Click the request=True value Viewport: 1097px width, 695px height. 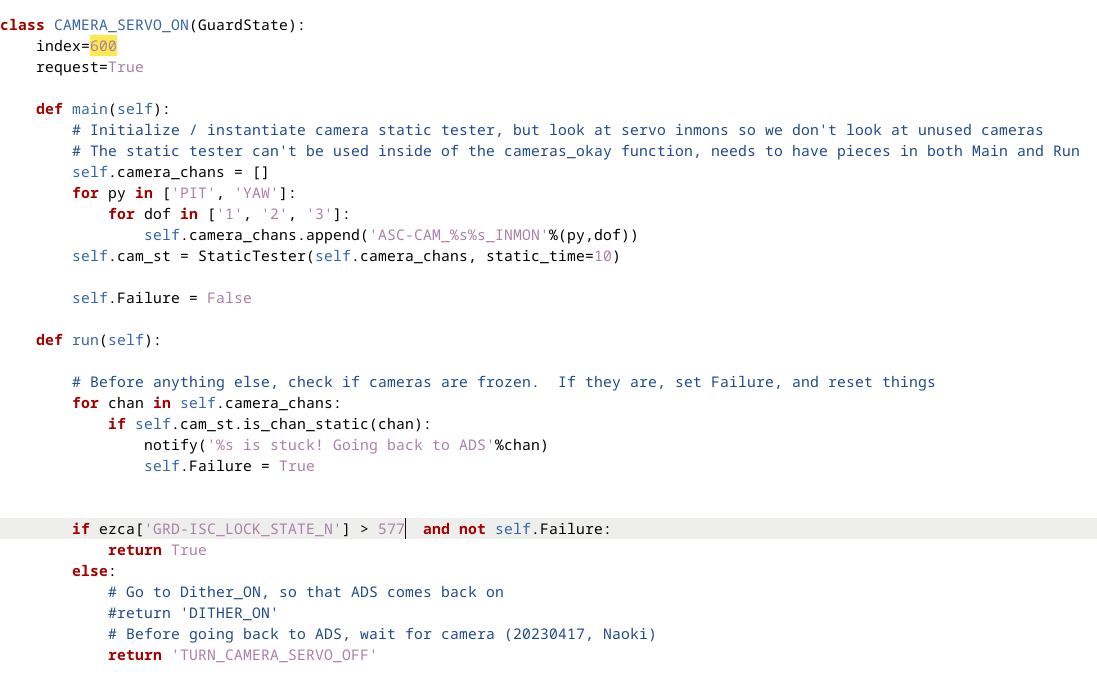pos(126,67)
